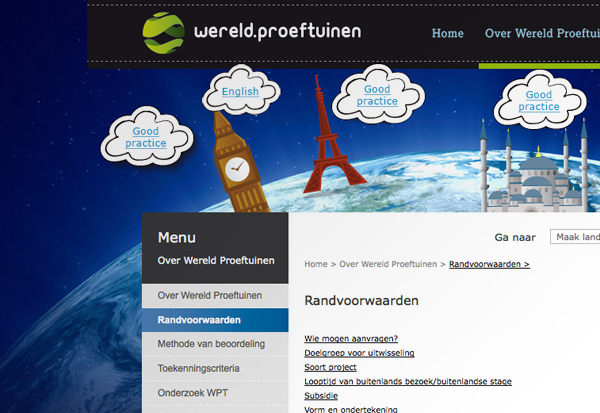This screenshot has height=413, width=600.
Task: Click Home in the breadcrumb trail
Action: [316, 264]
